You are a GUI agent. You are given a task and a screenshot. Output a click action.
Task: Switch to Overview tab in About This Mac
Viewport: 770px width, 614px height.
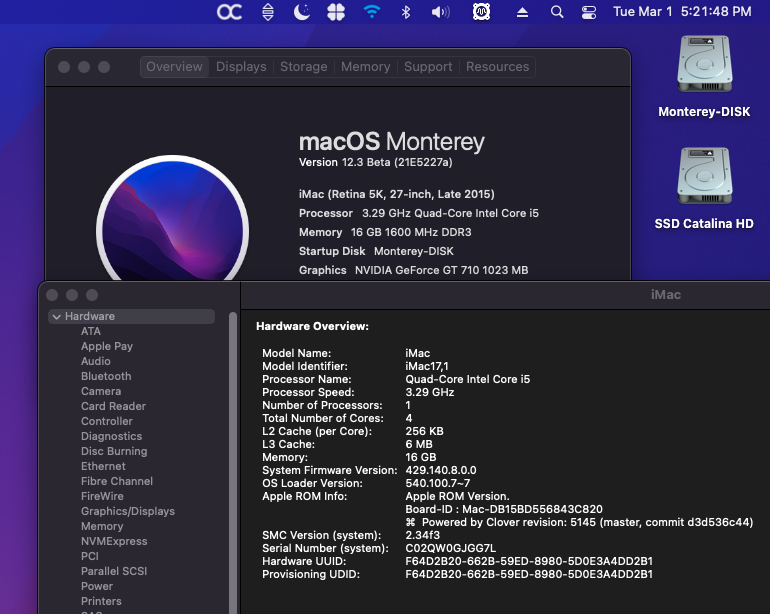(x=174, y=67)
